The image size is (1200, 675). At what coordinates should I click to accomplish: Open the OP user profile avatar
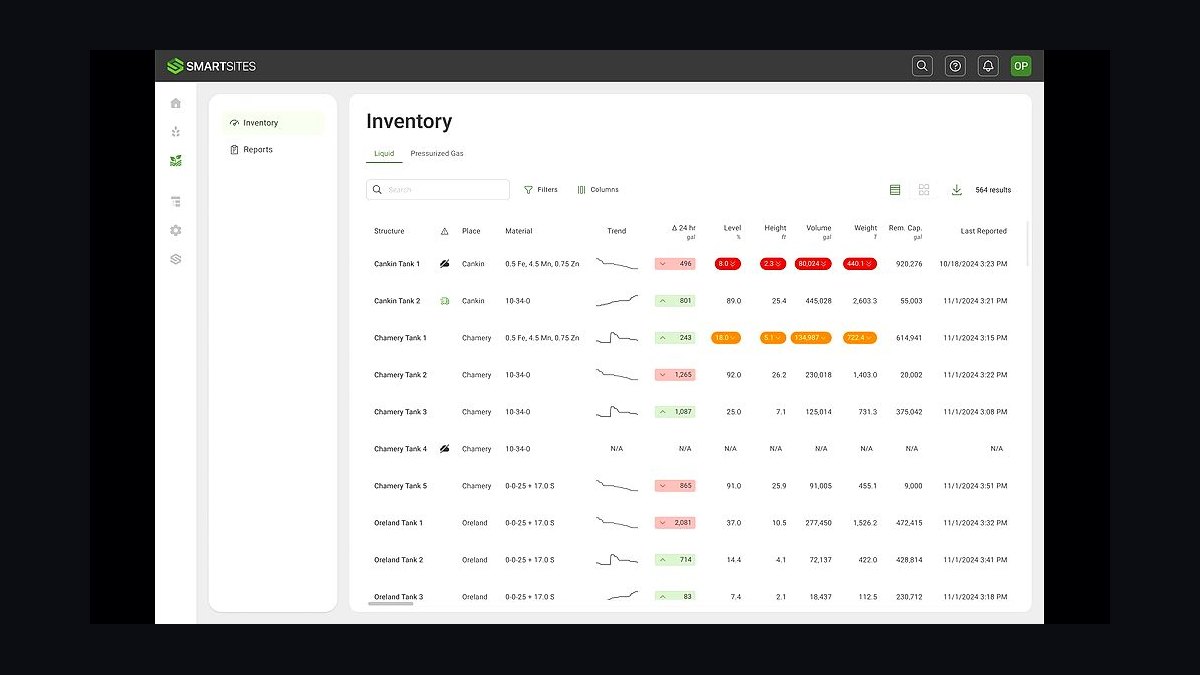pyautogui.click(x=1021, y=66)
